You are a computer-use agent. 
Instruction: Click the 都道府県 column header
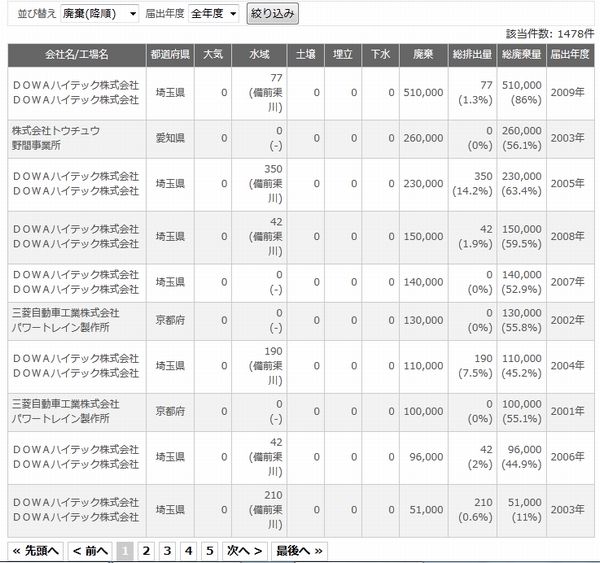coord(170,55)
